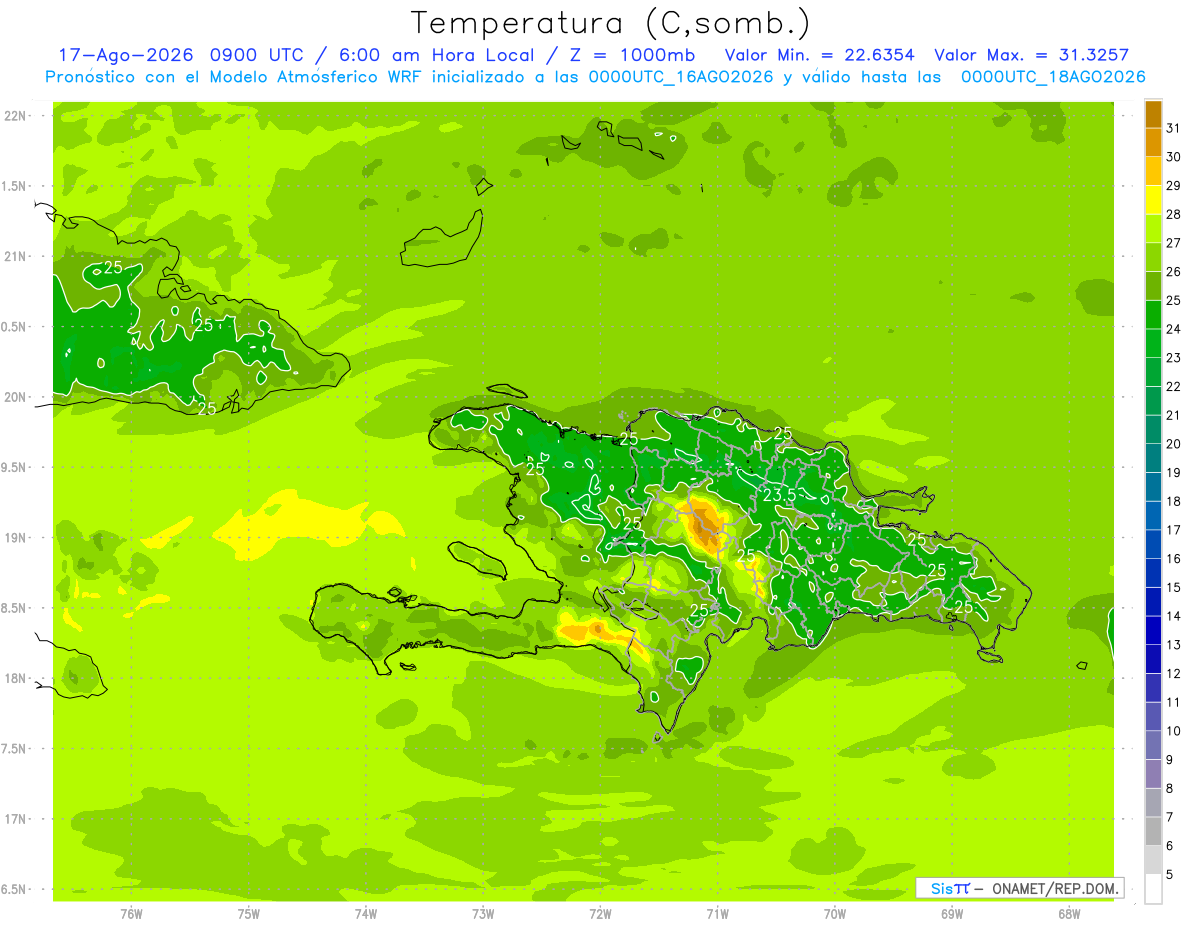
Task: Click latitude axis label "19N"
Action: [x=15, y=537]
